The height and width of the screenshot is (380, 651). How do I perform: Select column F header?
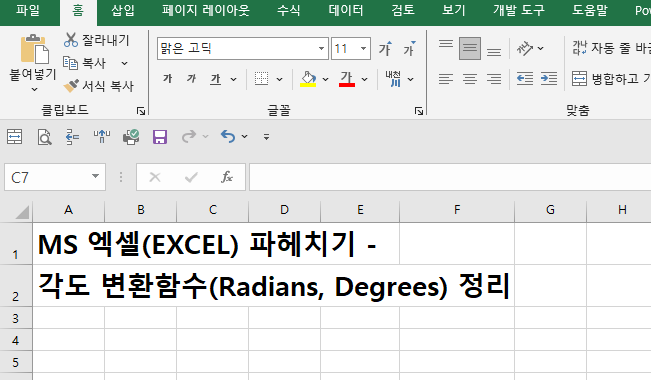click(457, 210)
